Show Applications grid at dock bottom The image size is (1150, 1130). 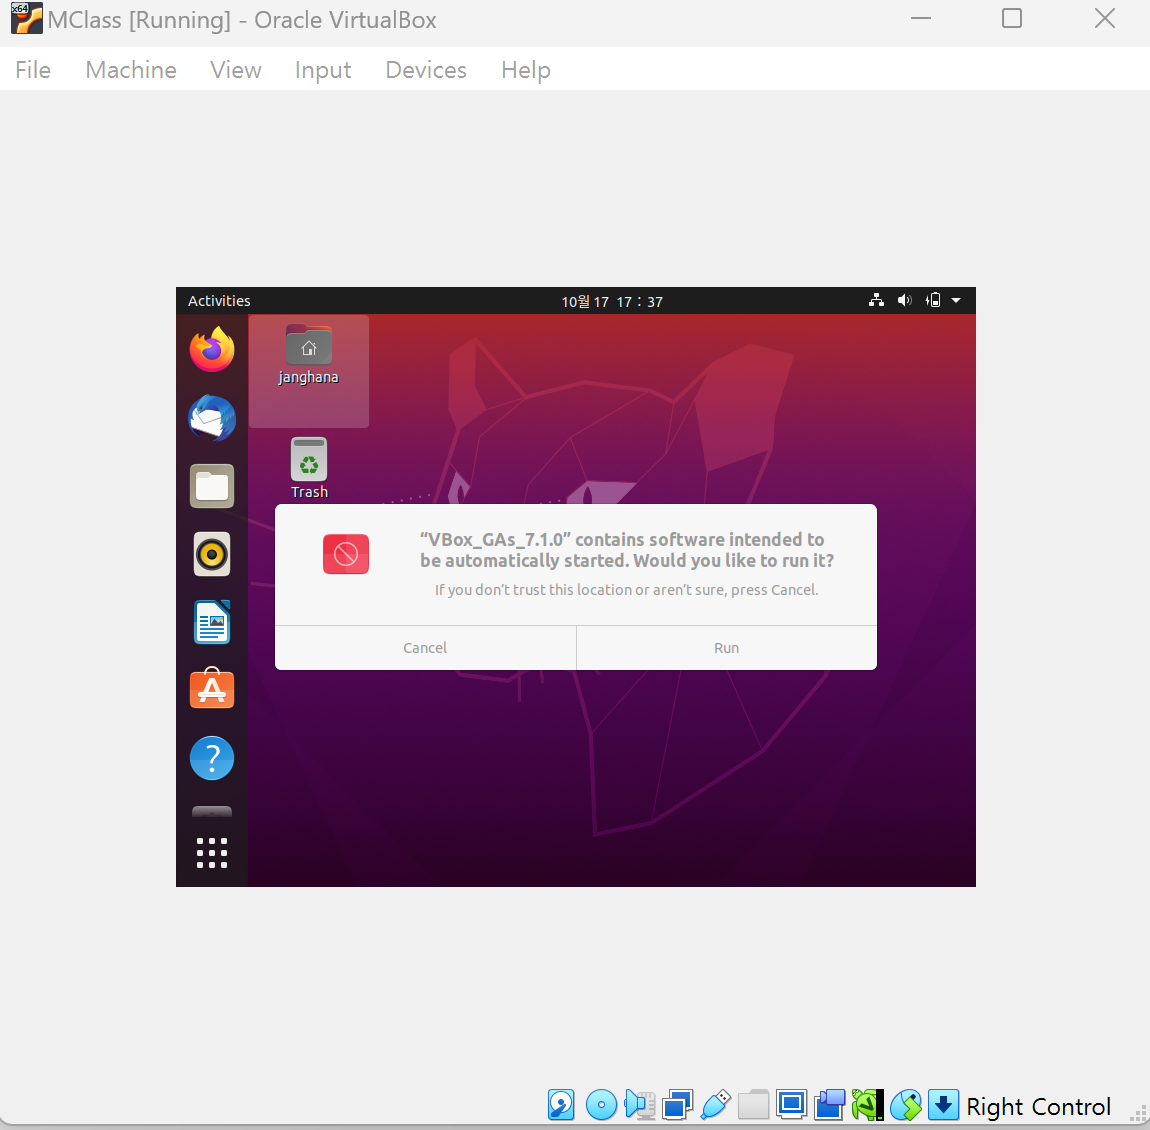(x=212, y=853)
